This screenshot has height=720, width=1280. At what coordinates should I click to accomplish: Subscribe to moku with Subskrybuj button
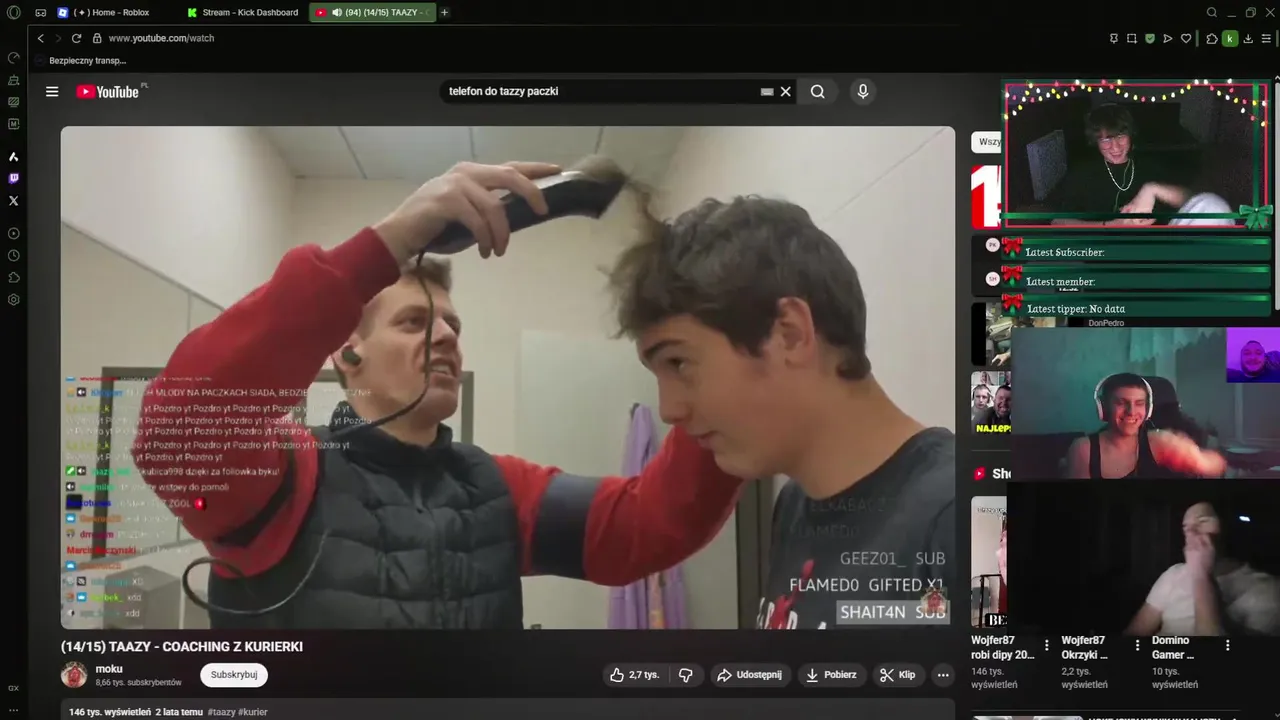click(234, 675)
